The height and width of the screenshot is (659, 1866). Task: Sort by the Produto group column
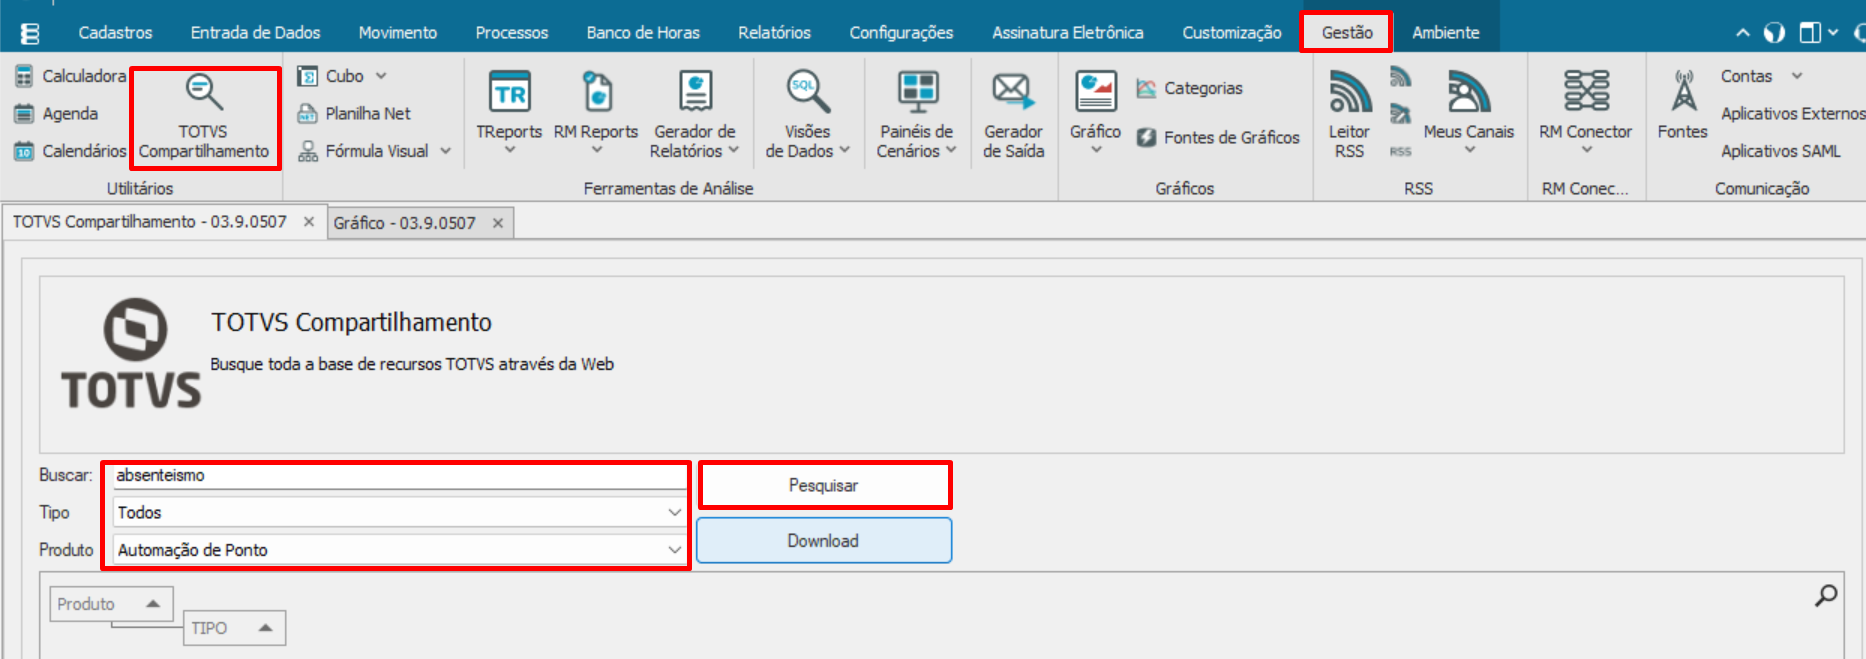click(x=111, y=604)
